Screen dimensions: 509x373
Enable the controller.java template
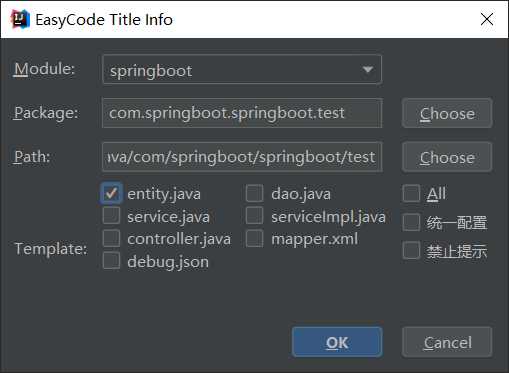(111, 238)
